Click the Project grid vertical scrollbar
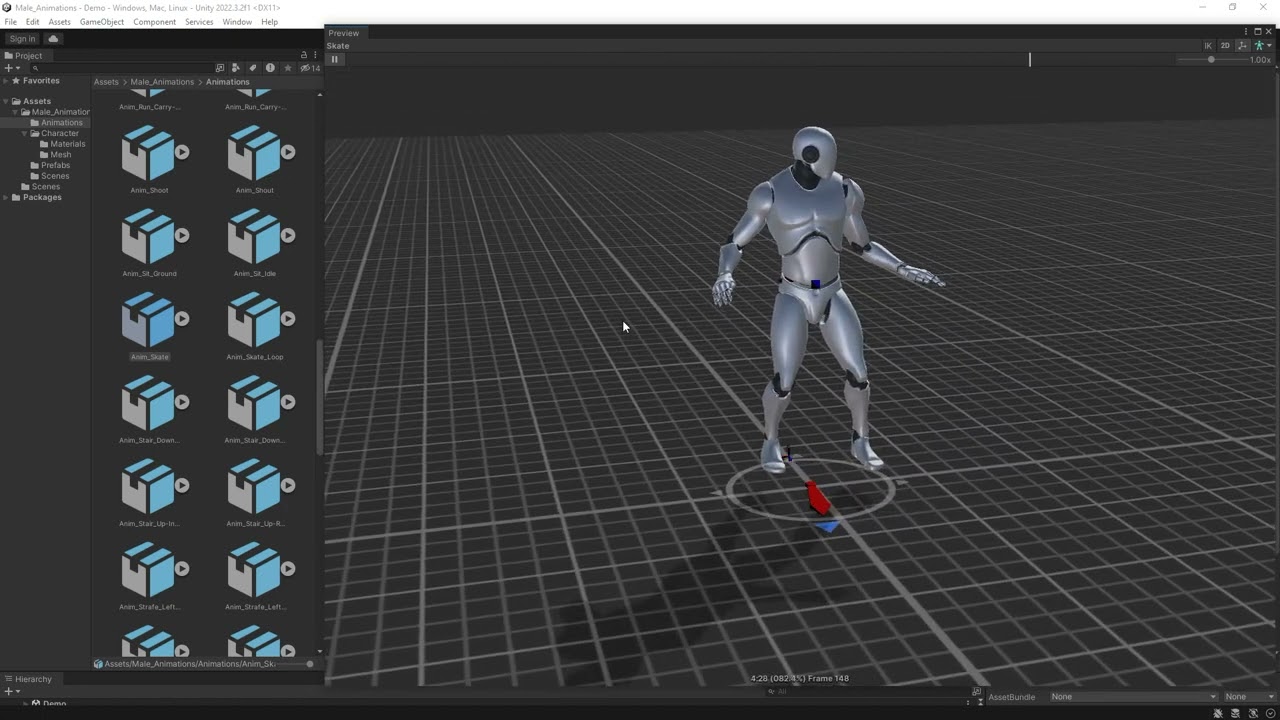Image resolution: width=1280 pixels, height=720 pixels. point(320,397)
